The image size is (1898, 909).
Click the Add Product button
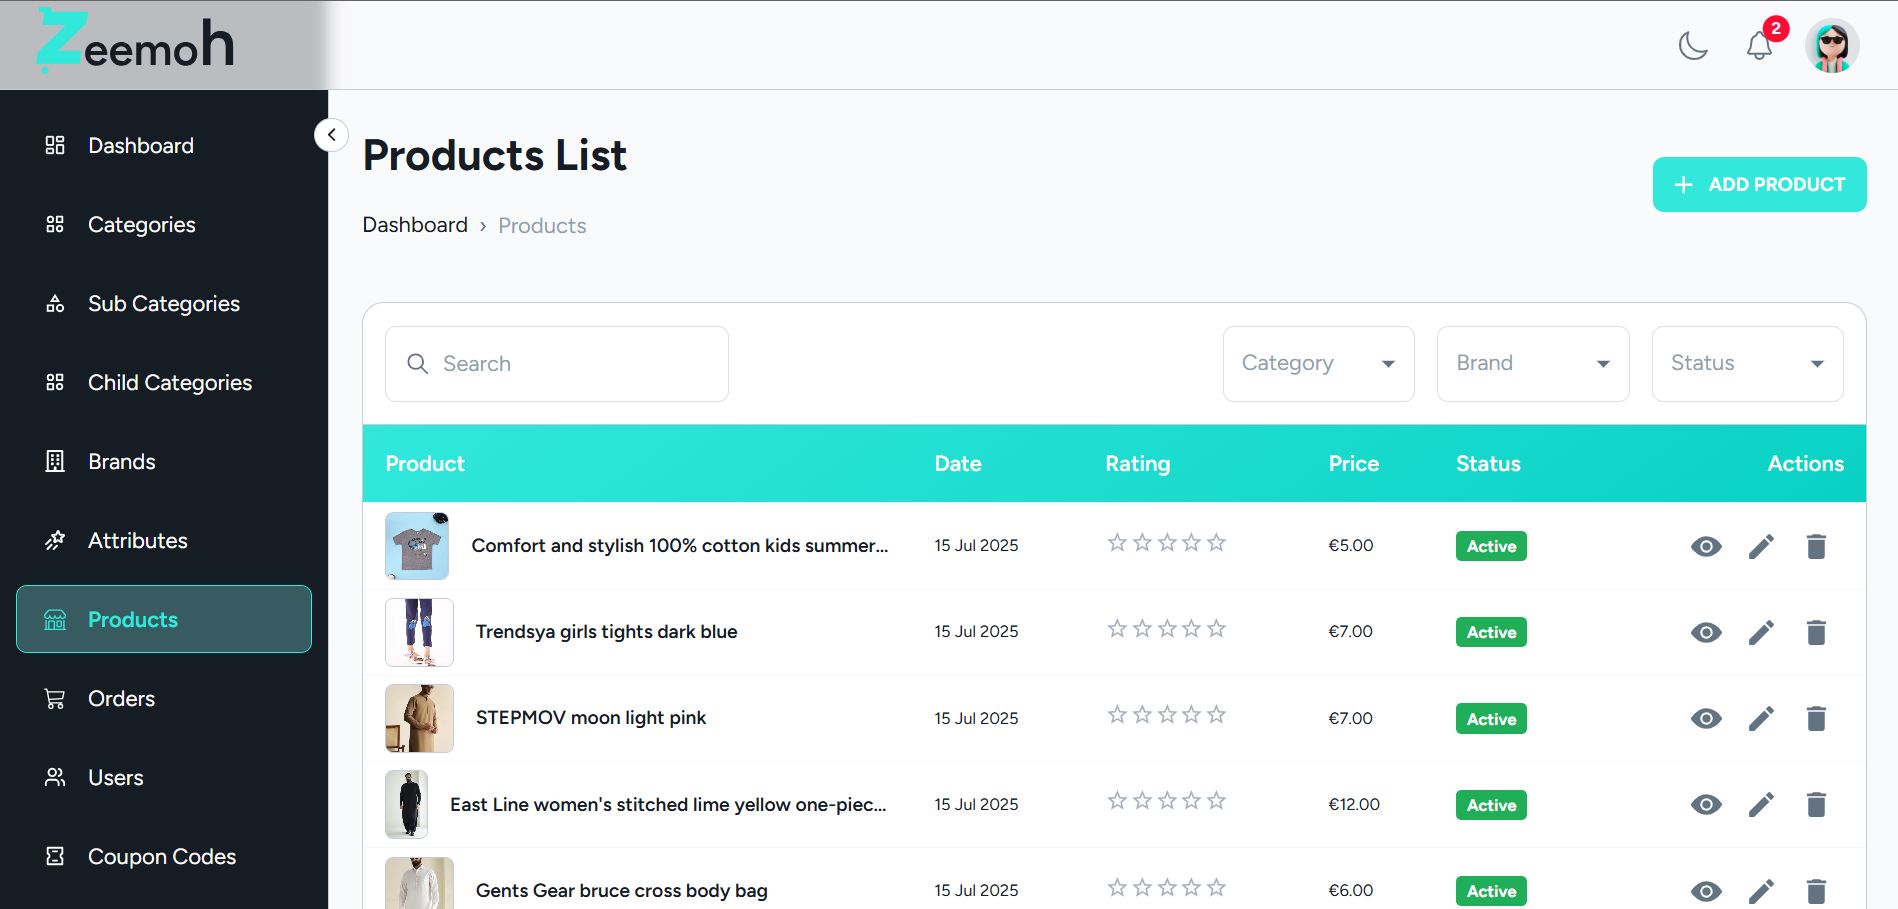pyautogui.click(x=1759, y=185)
